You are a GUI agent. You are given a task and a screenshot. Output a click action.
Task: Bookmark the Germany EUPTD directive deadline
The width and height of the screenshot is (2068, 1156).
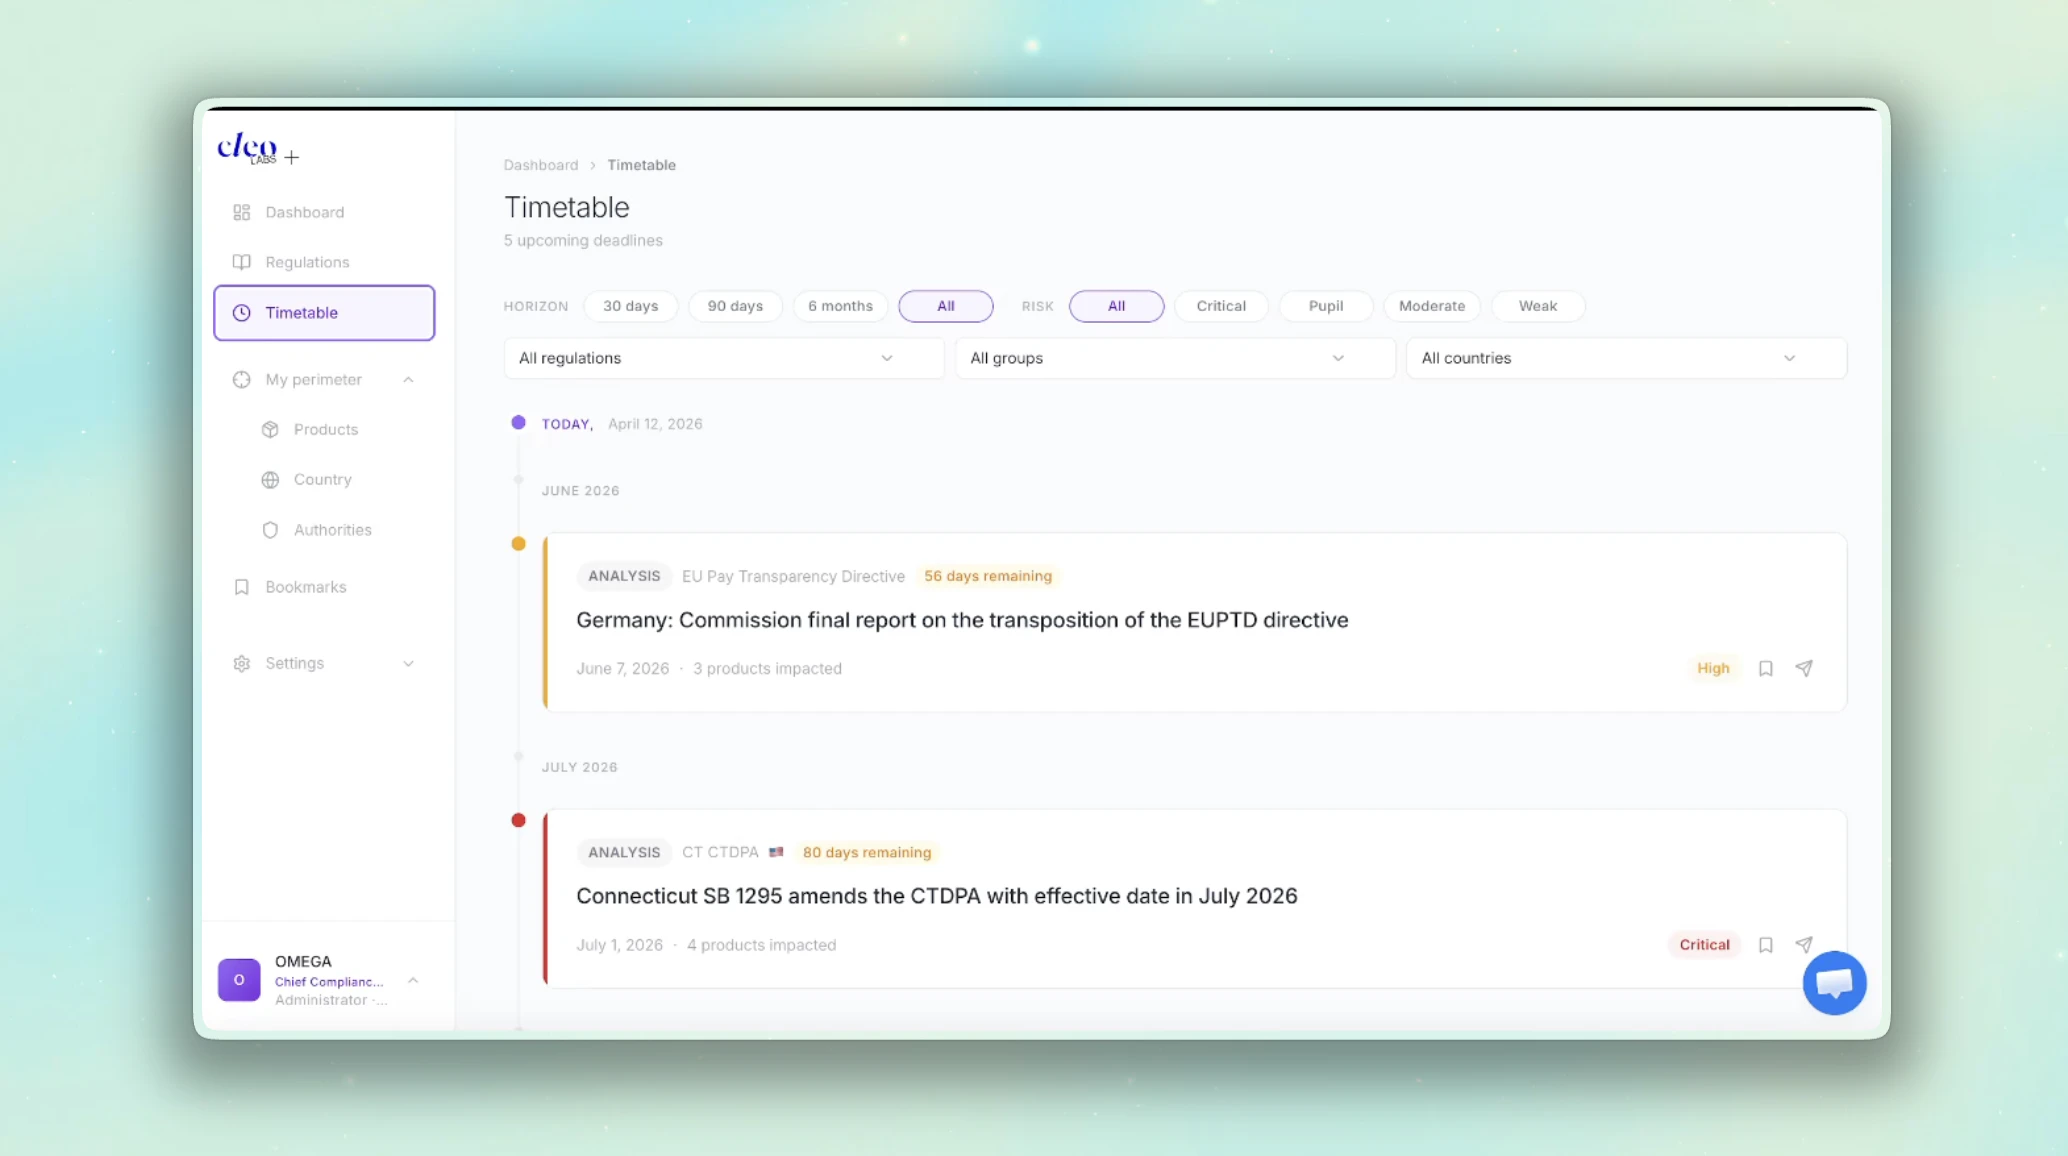pyautogui.click(x=1765, y=668)
